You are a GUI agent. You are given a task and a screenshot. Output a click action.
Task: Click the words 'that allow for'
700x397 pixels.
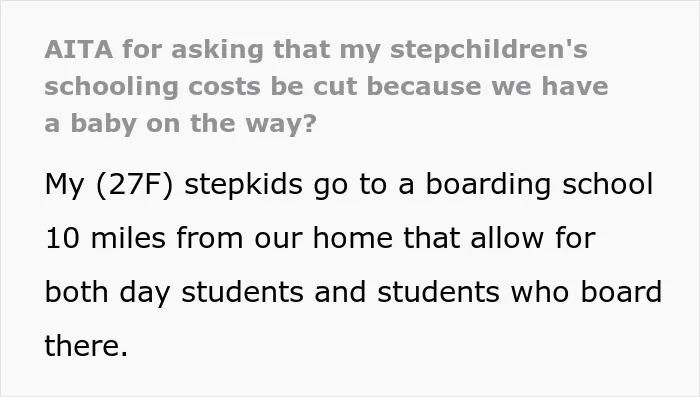500,238
